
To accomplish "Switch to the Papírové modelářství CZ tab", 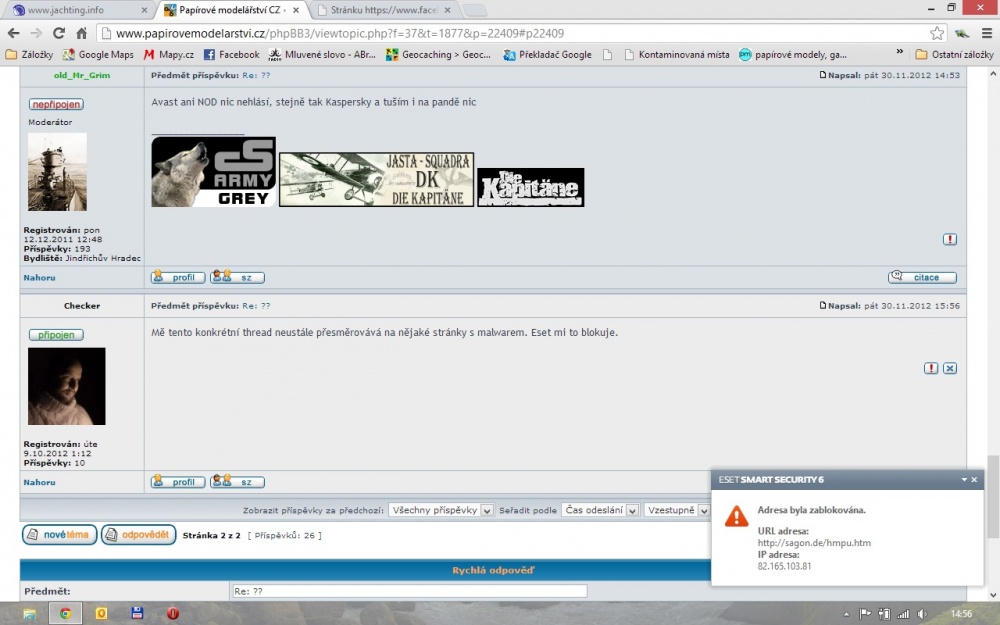I will [x=232, y=10].
